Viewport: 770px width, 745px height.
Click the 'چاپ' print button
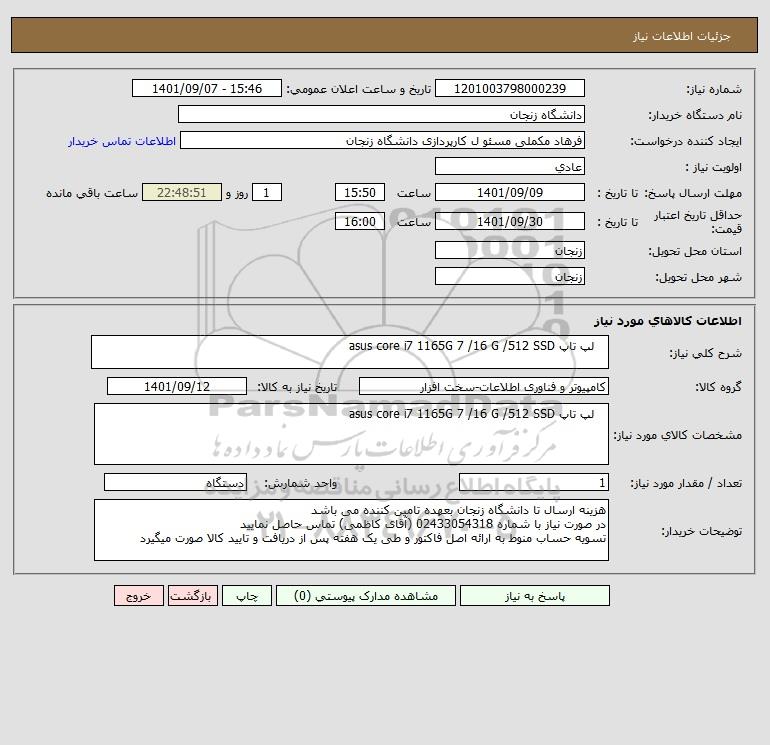pos(247,596)
